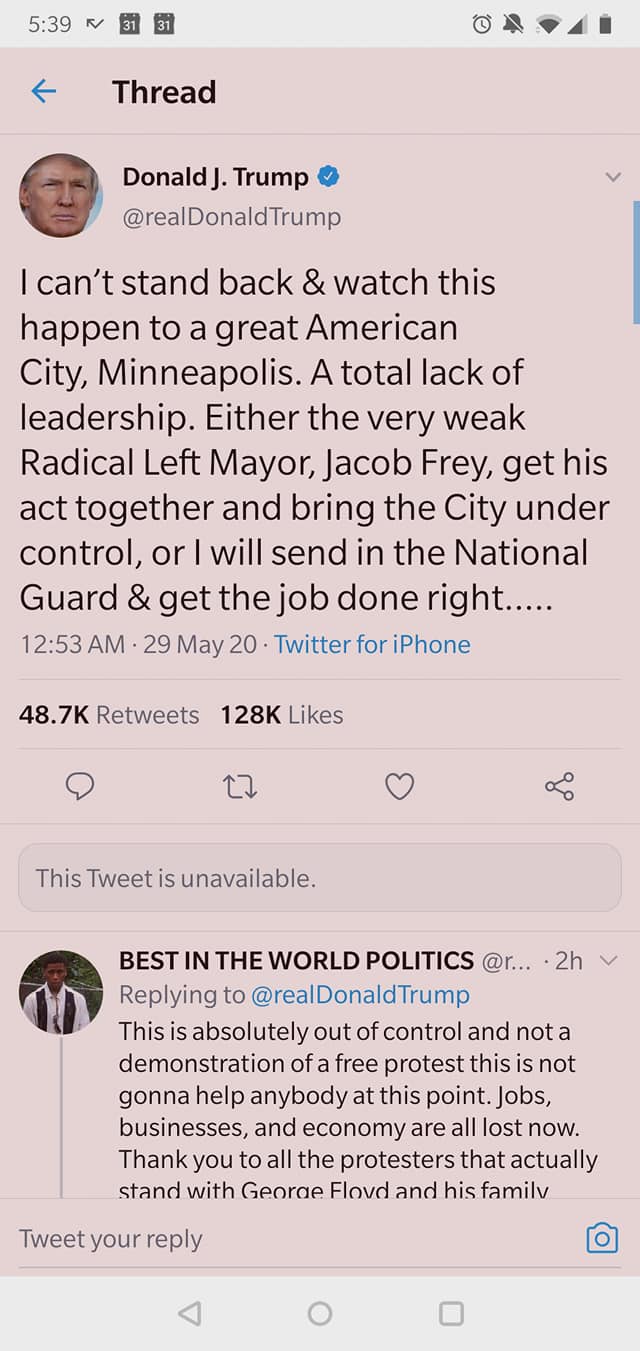Image resolution: width=640 pixels, height=1351 pixels.
Task: Tap the This Tweet is unavailable box
Action: tap(320, 878)
